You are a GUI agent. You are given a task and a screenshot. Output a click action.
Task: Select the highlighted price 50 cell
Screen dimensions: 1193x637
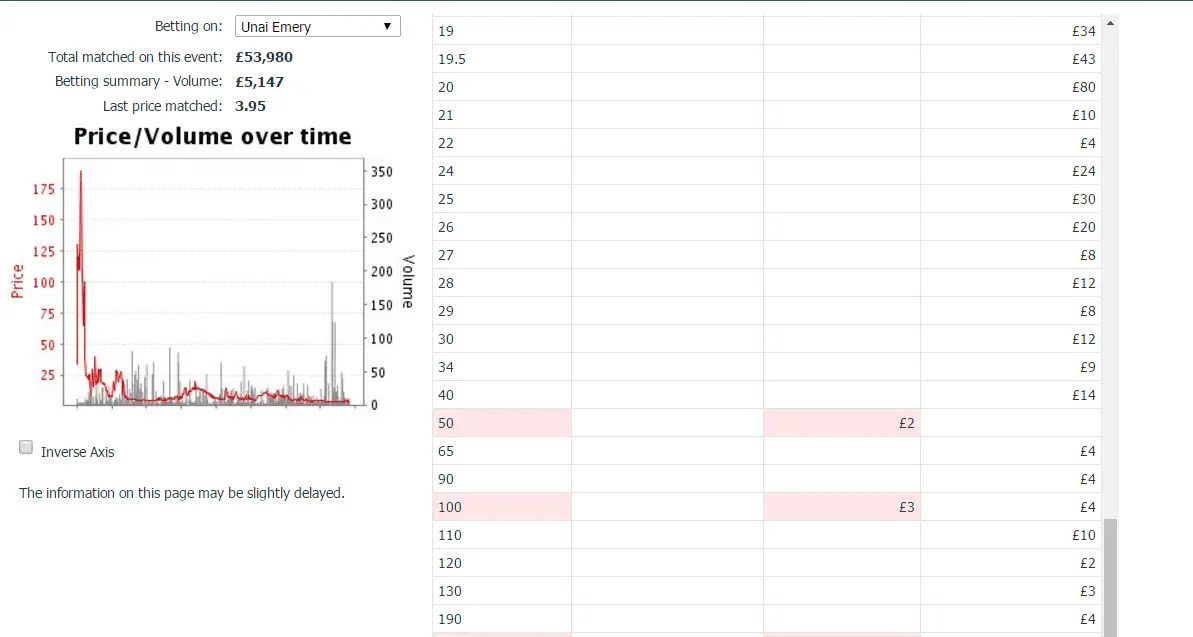[501, 423]
